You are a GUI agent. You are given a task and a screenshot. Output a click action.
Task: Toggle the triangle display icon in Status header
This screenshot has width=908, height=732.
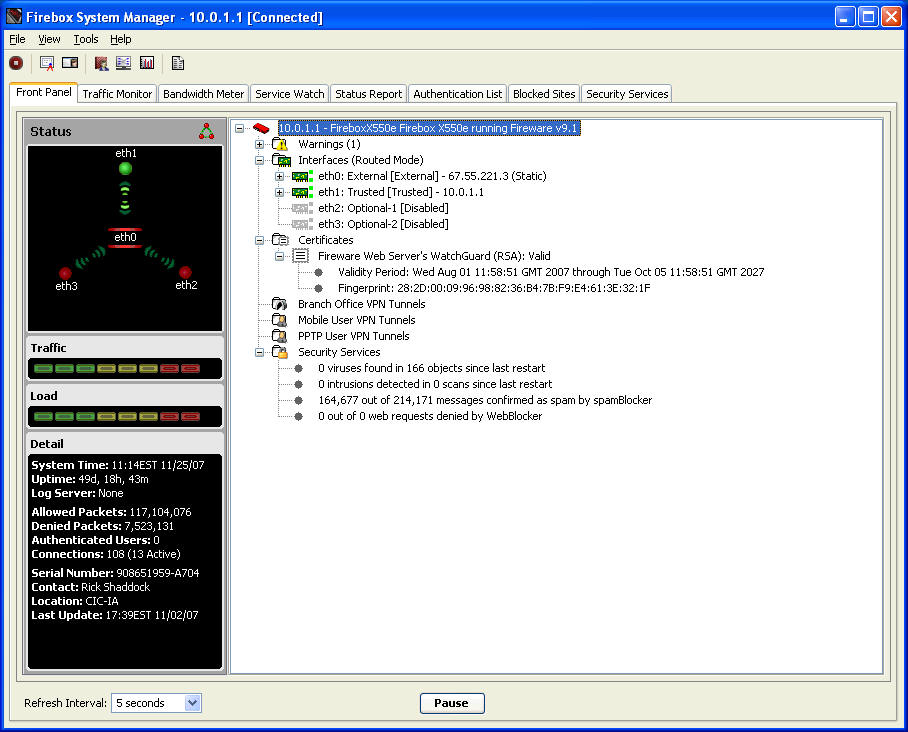[x=206, y=131]
